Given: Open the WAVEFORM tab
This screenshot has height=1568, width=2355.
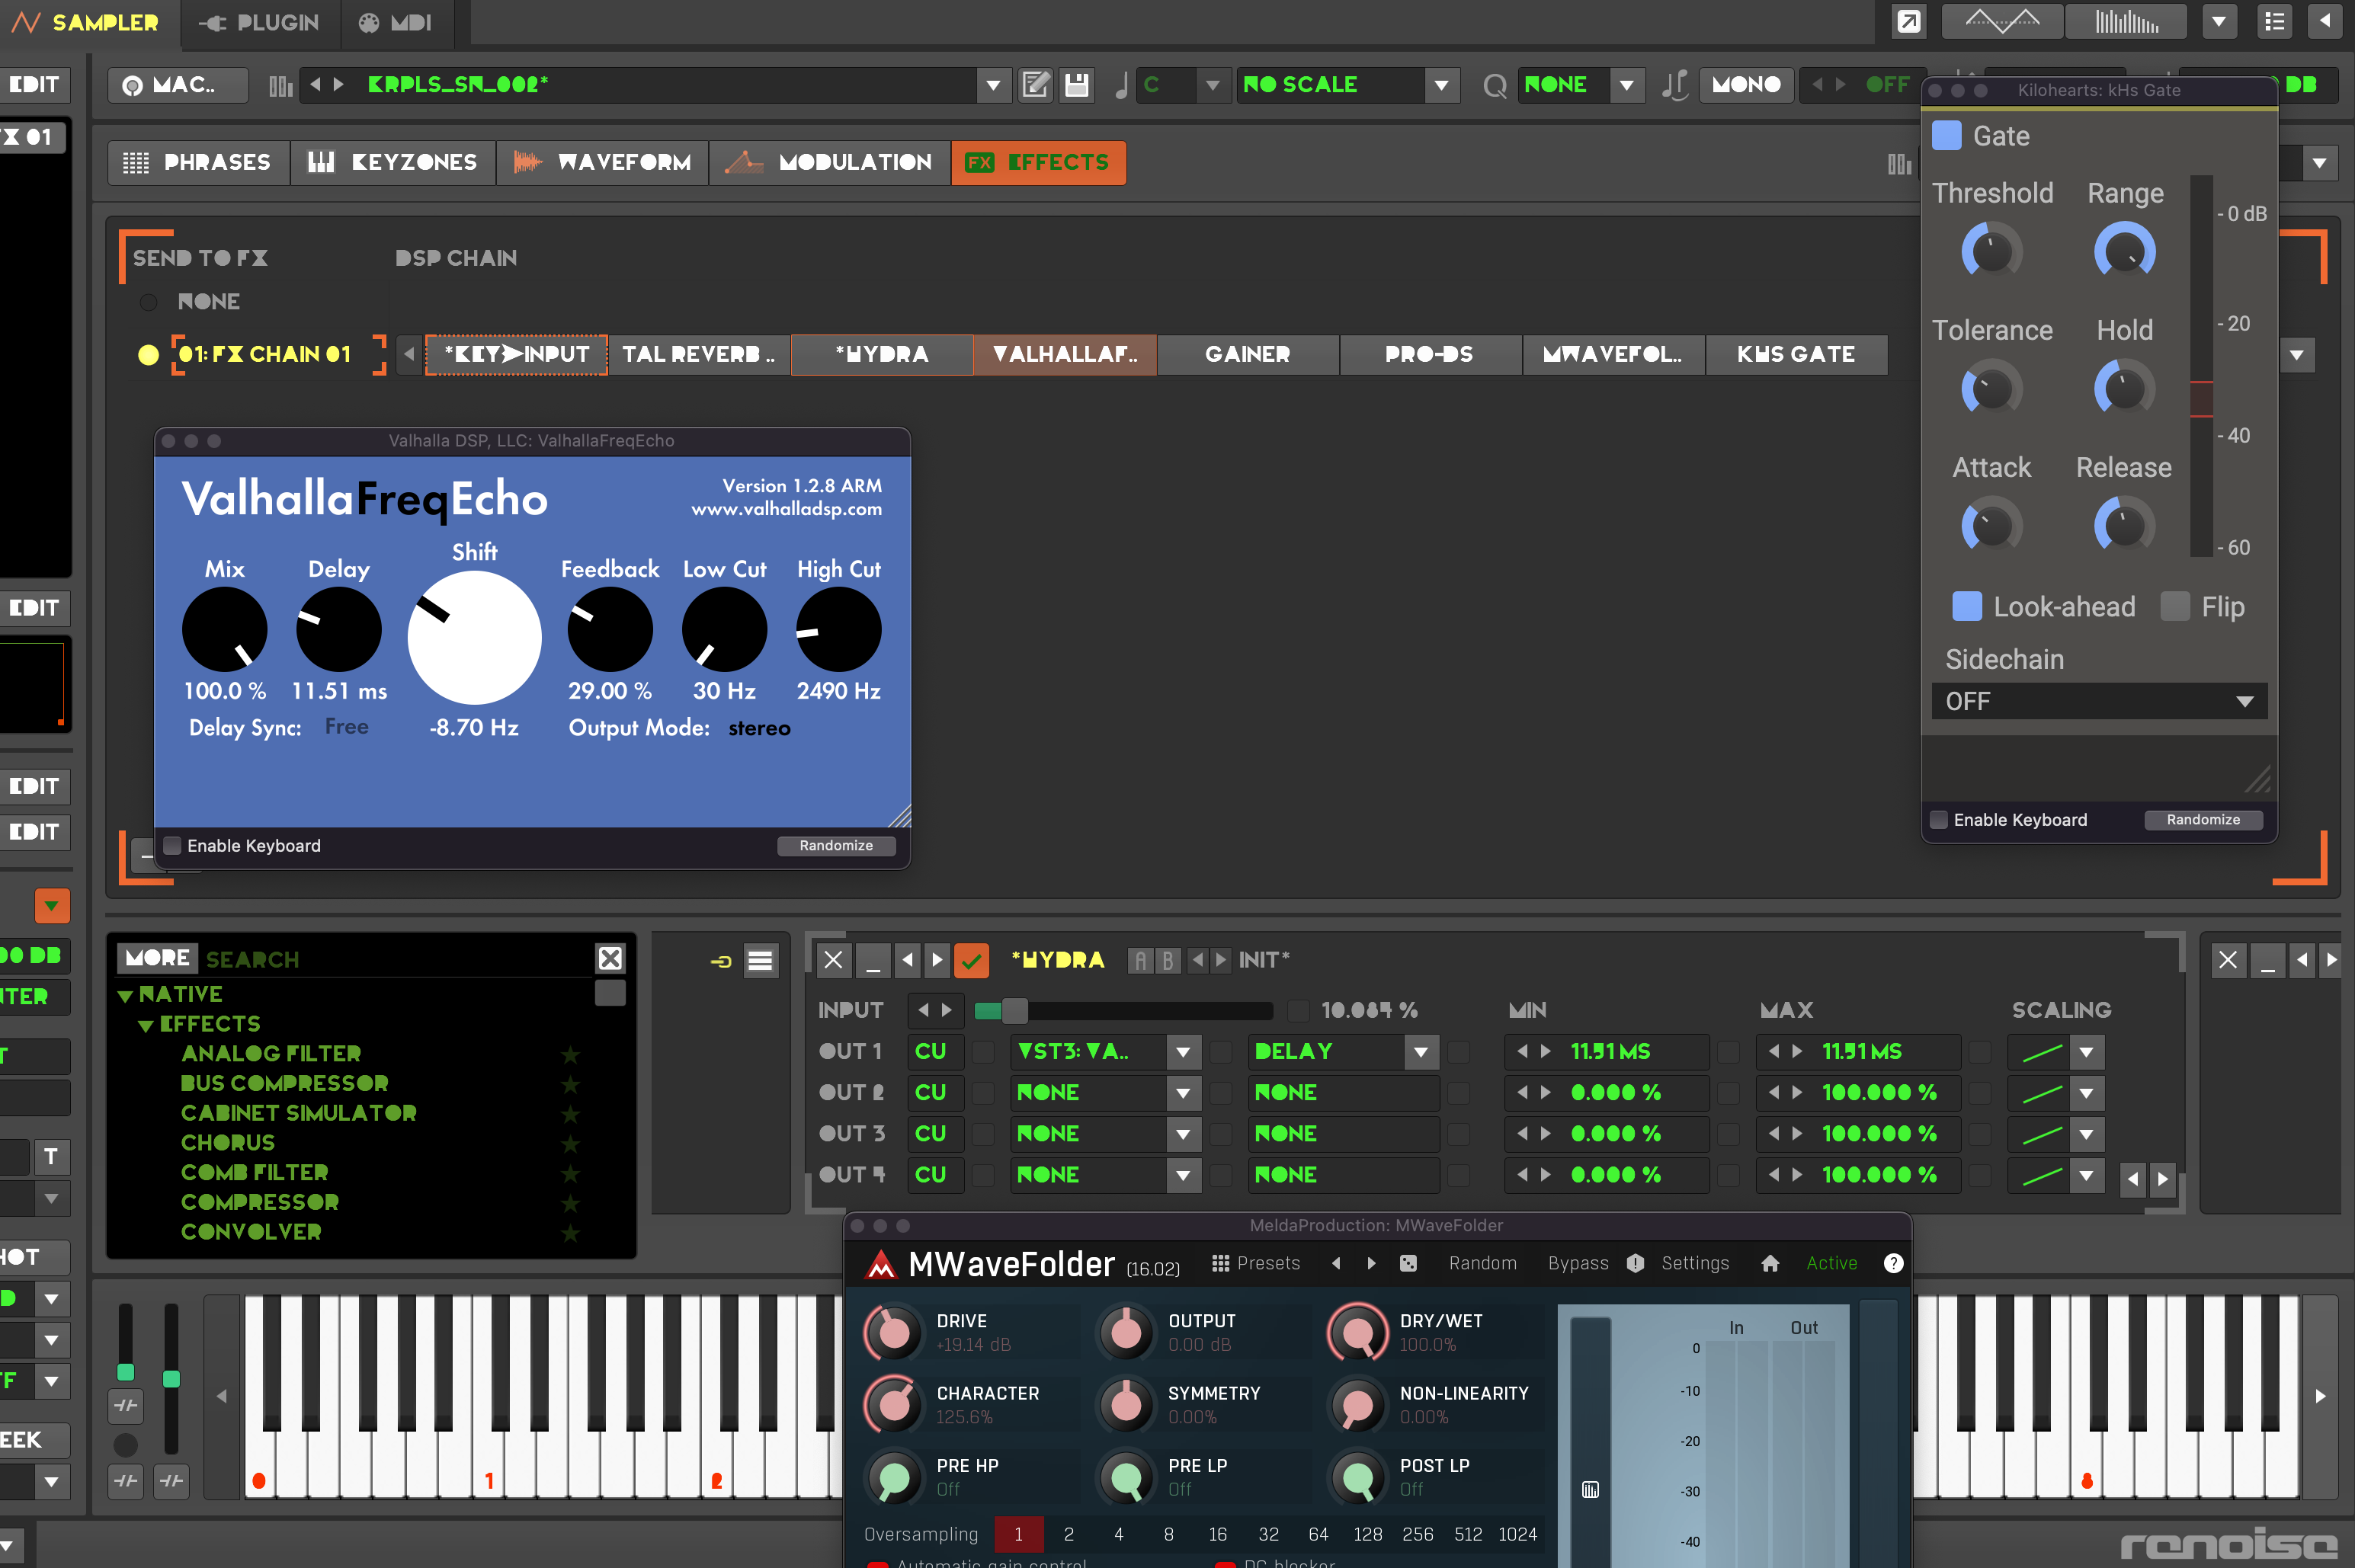Looking at the screenshot, I should 602,162.
